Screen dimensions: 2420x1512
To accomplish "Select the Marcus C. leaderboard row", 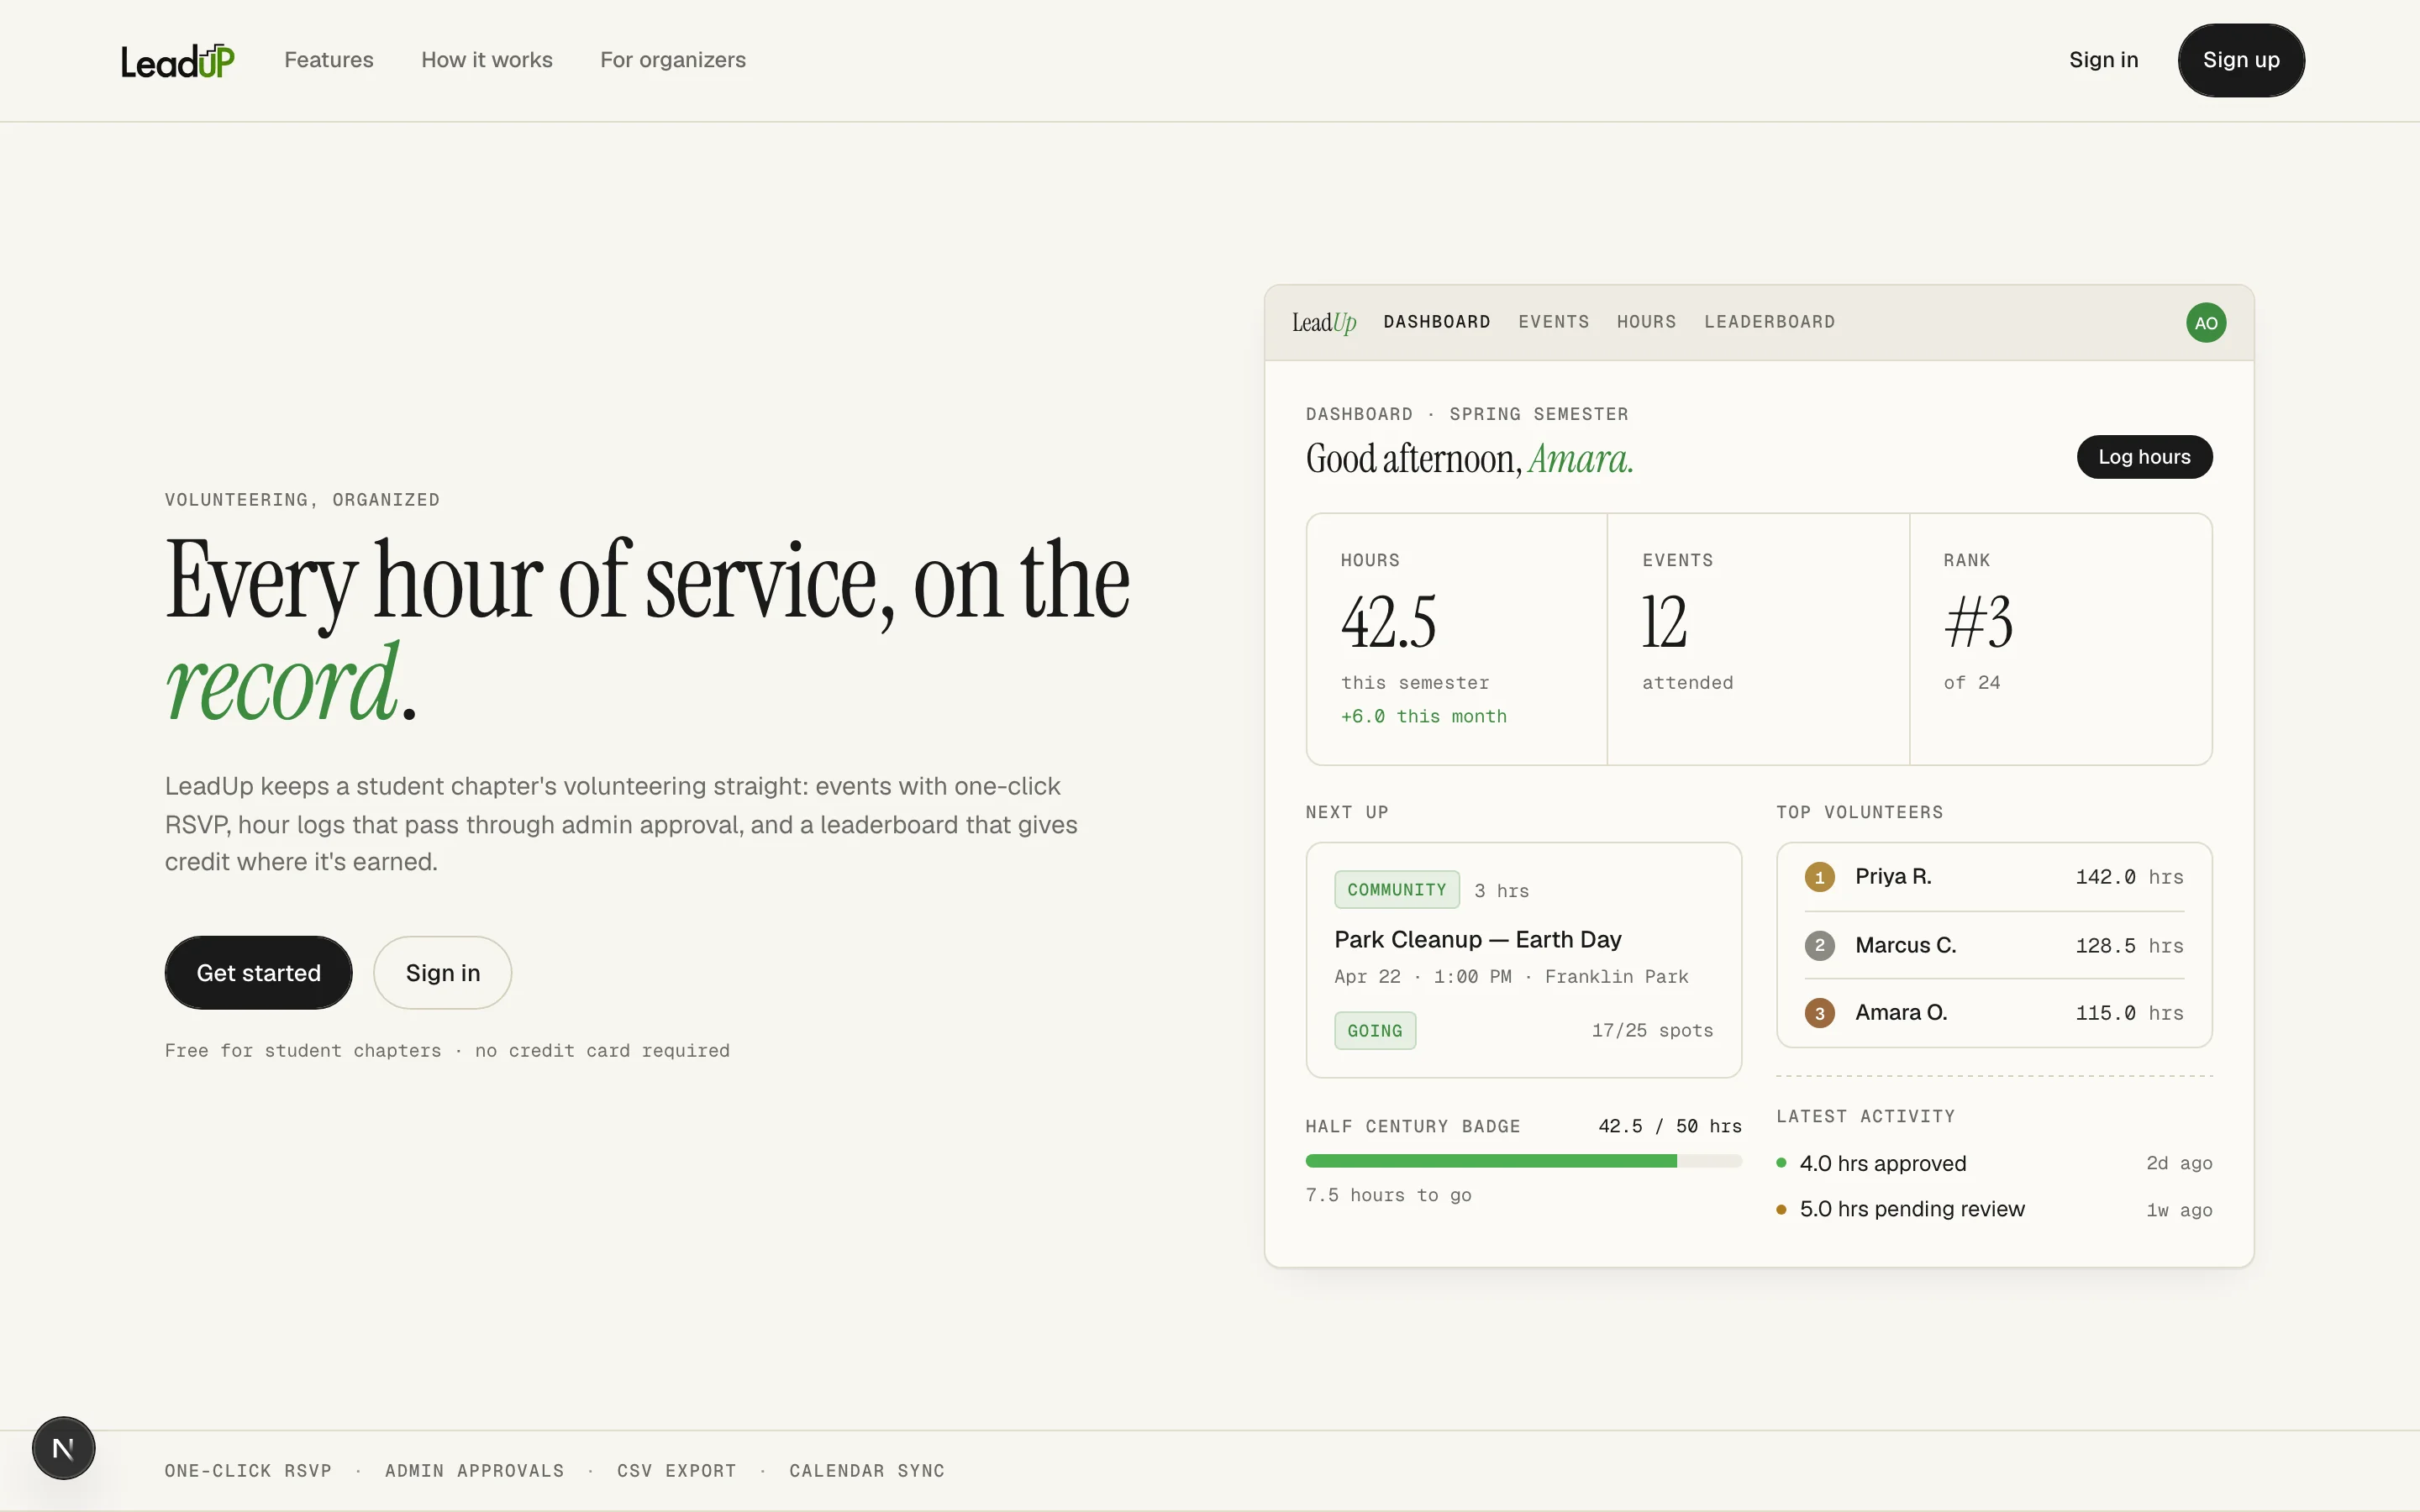I will coord(1994,945).
